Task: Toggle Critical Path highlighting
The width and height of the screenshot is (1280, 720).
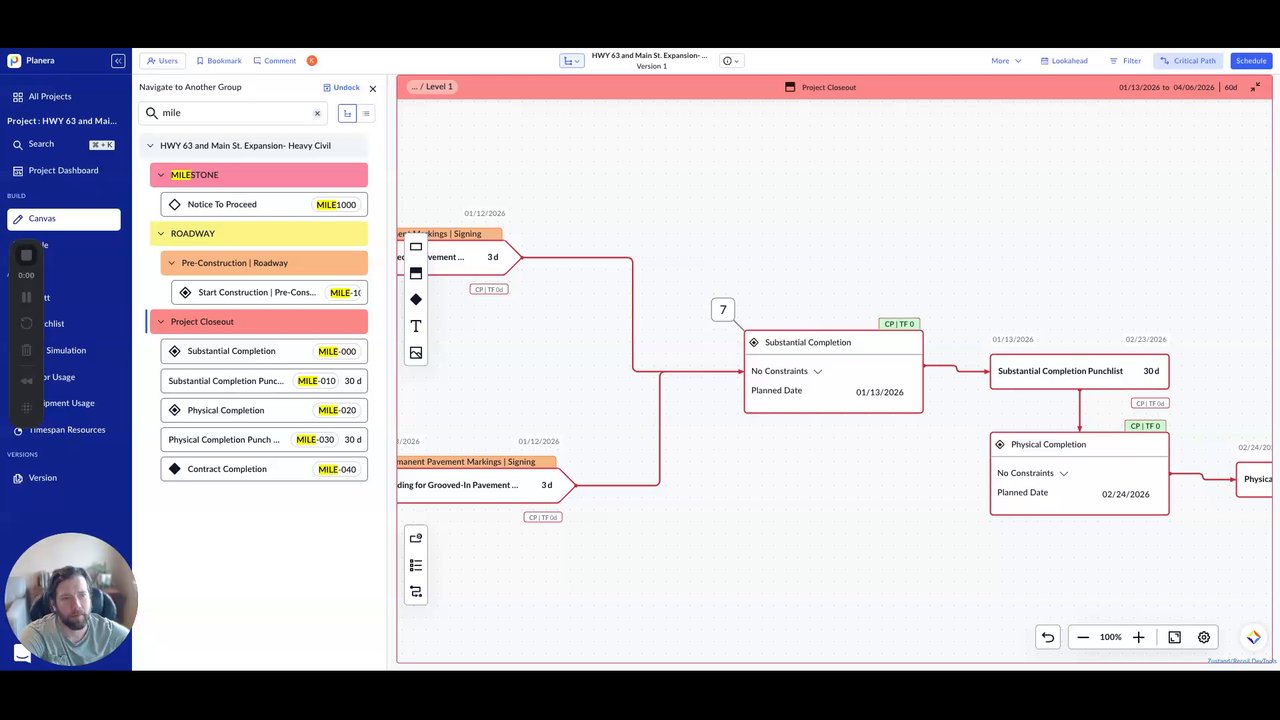Action: click(x=1188, y=61)
